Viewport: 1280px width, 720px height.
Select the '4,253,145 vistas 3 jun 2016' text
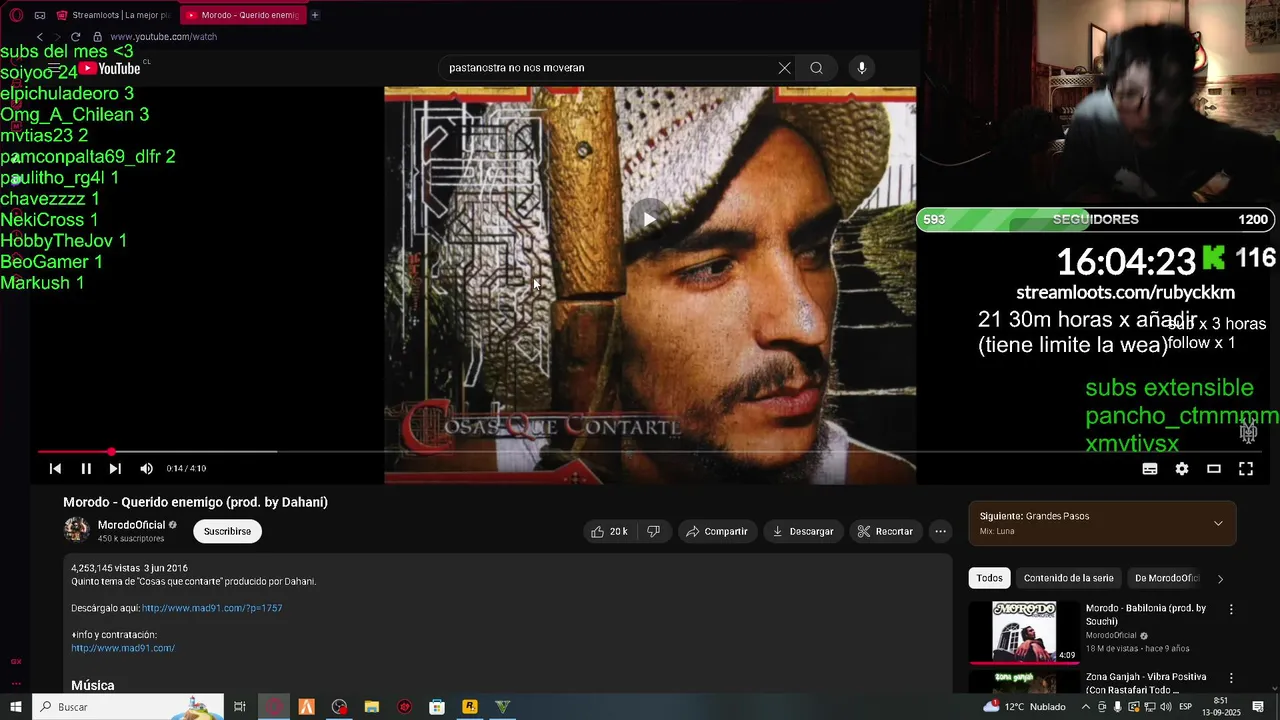[129, 568]
